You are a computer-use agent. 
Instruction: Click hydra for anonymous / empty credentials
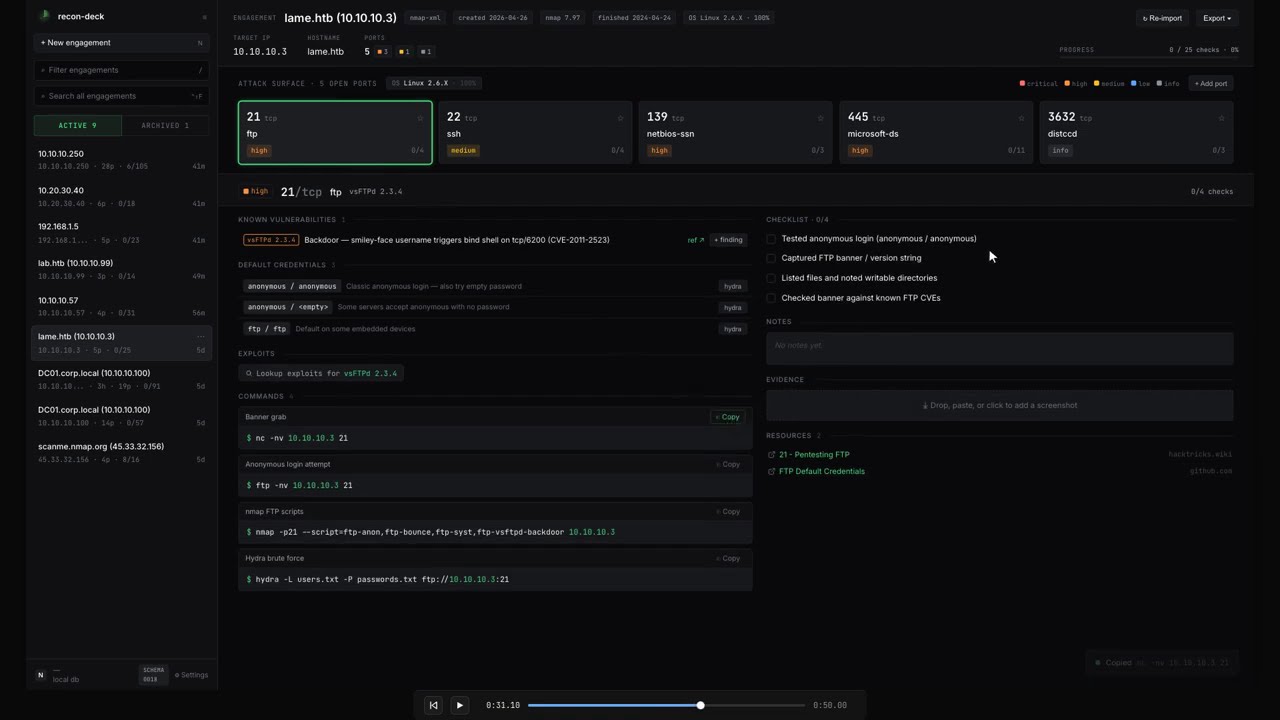click(733, 307)
